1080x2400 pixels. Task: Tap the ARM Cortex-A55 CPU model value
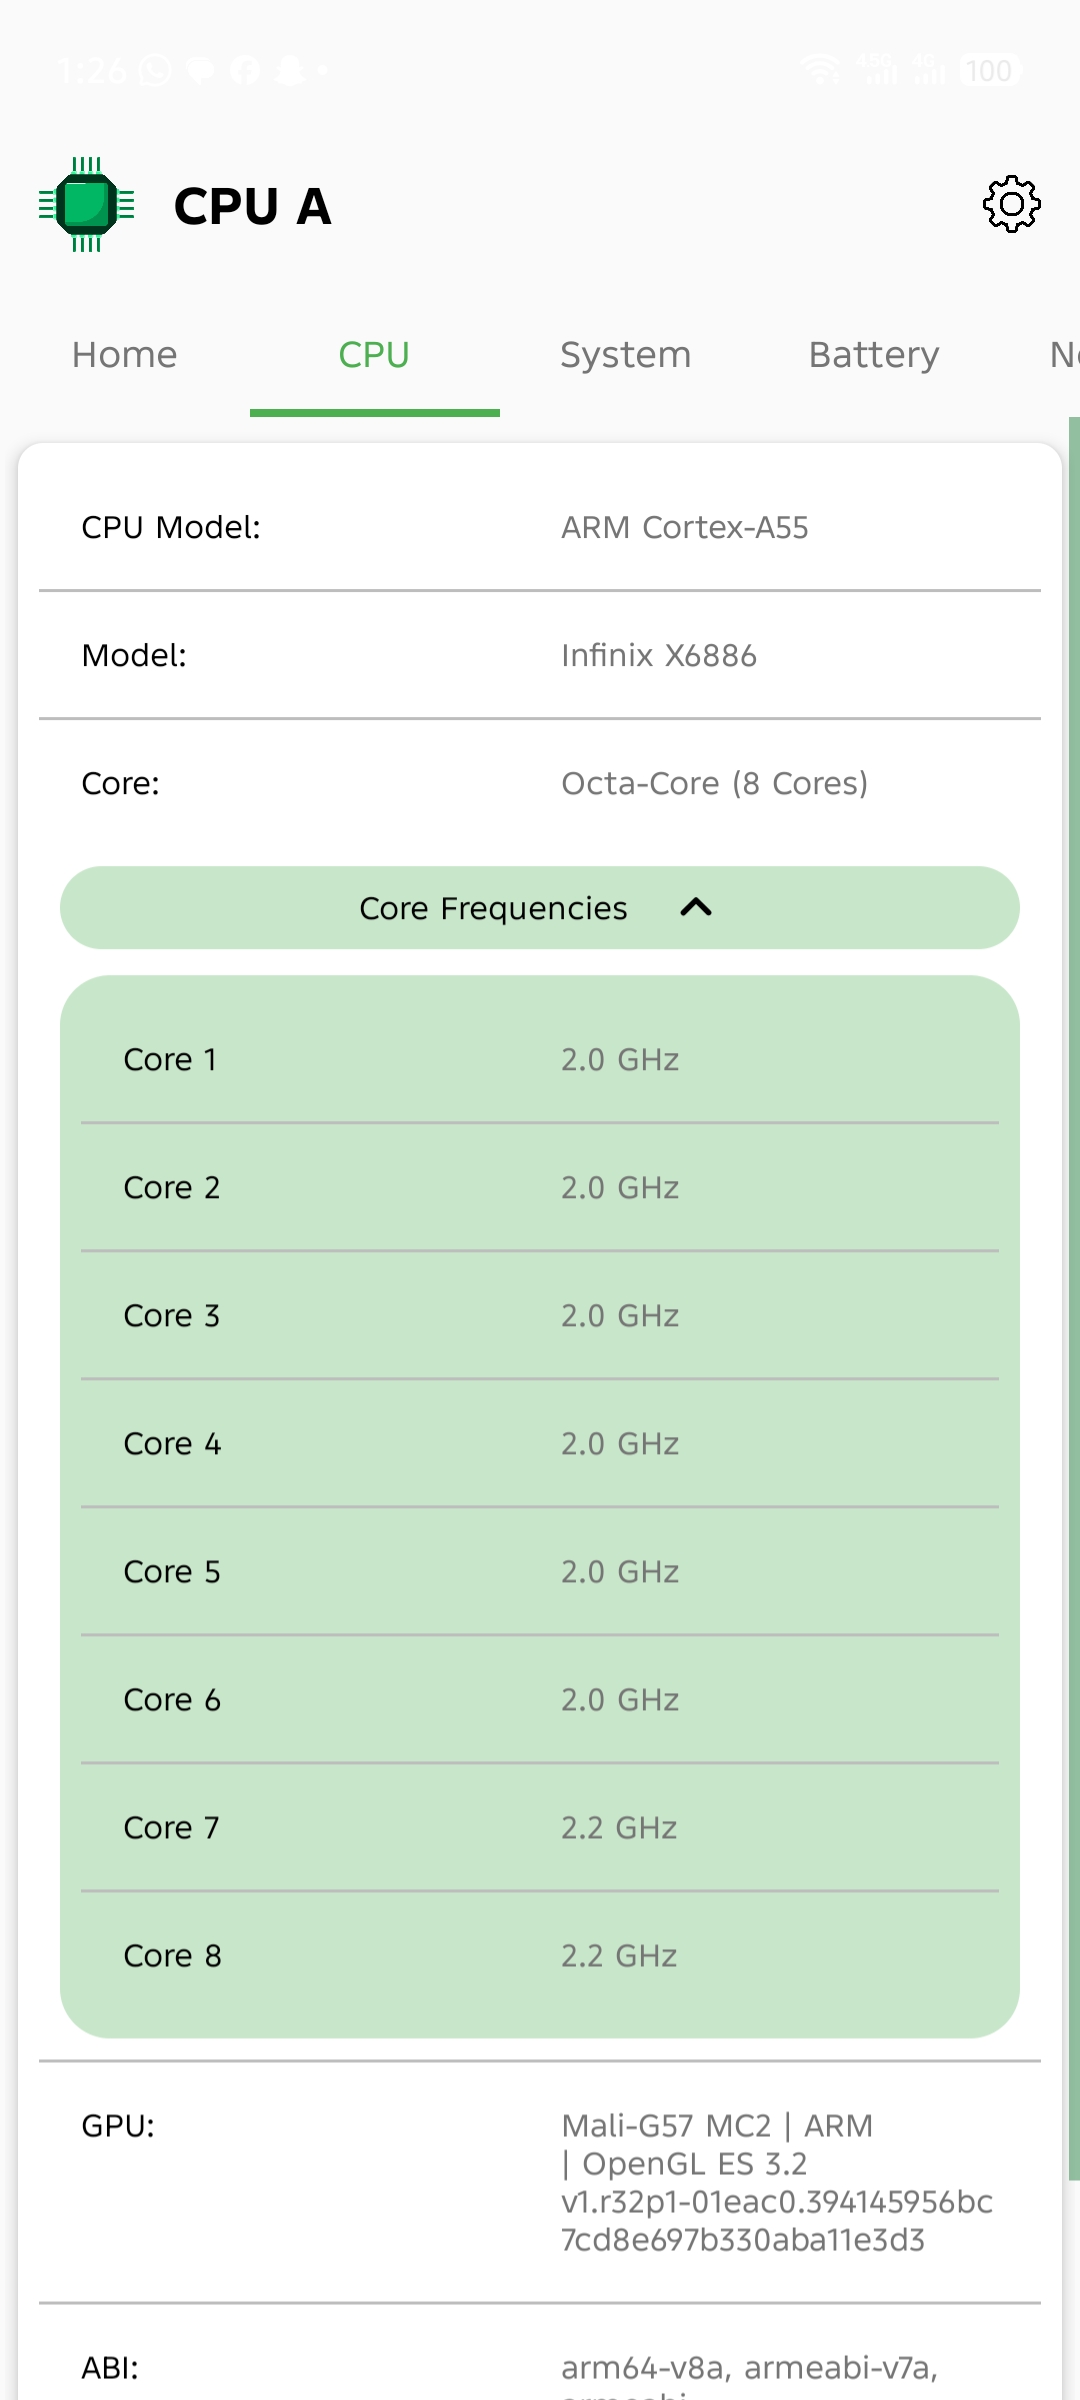[684, 527]
